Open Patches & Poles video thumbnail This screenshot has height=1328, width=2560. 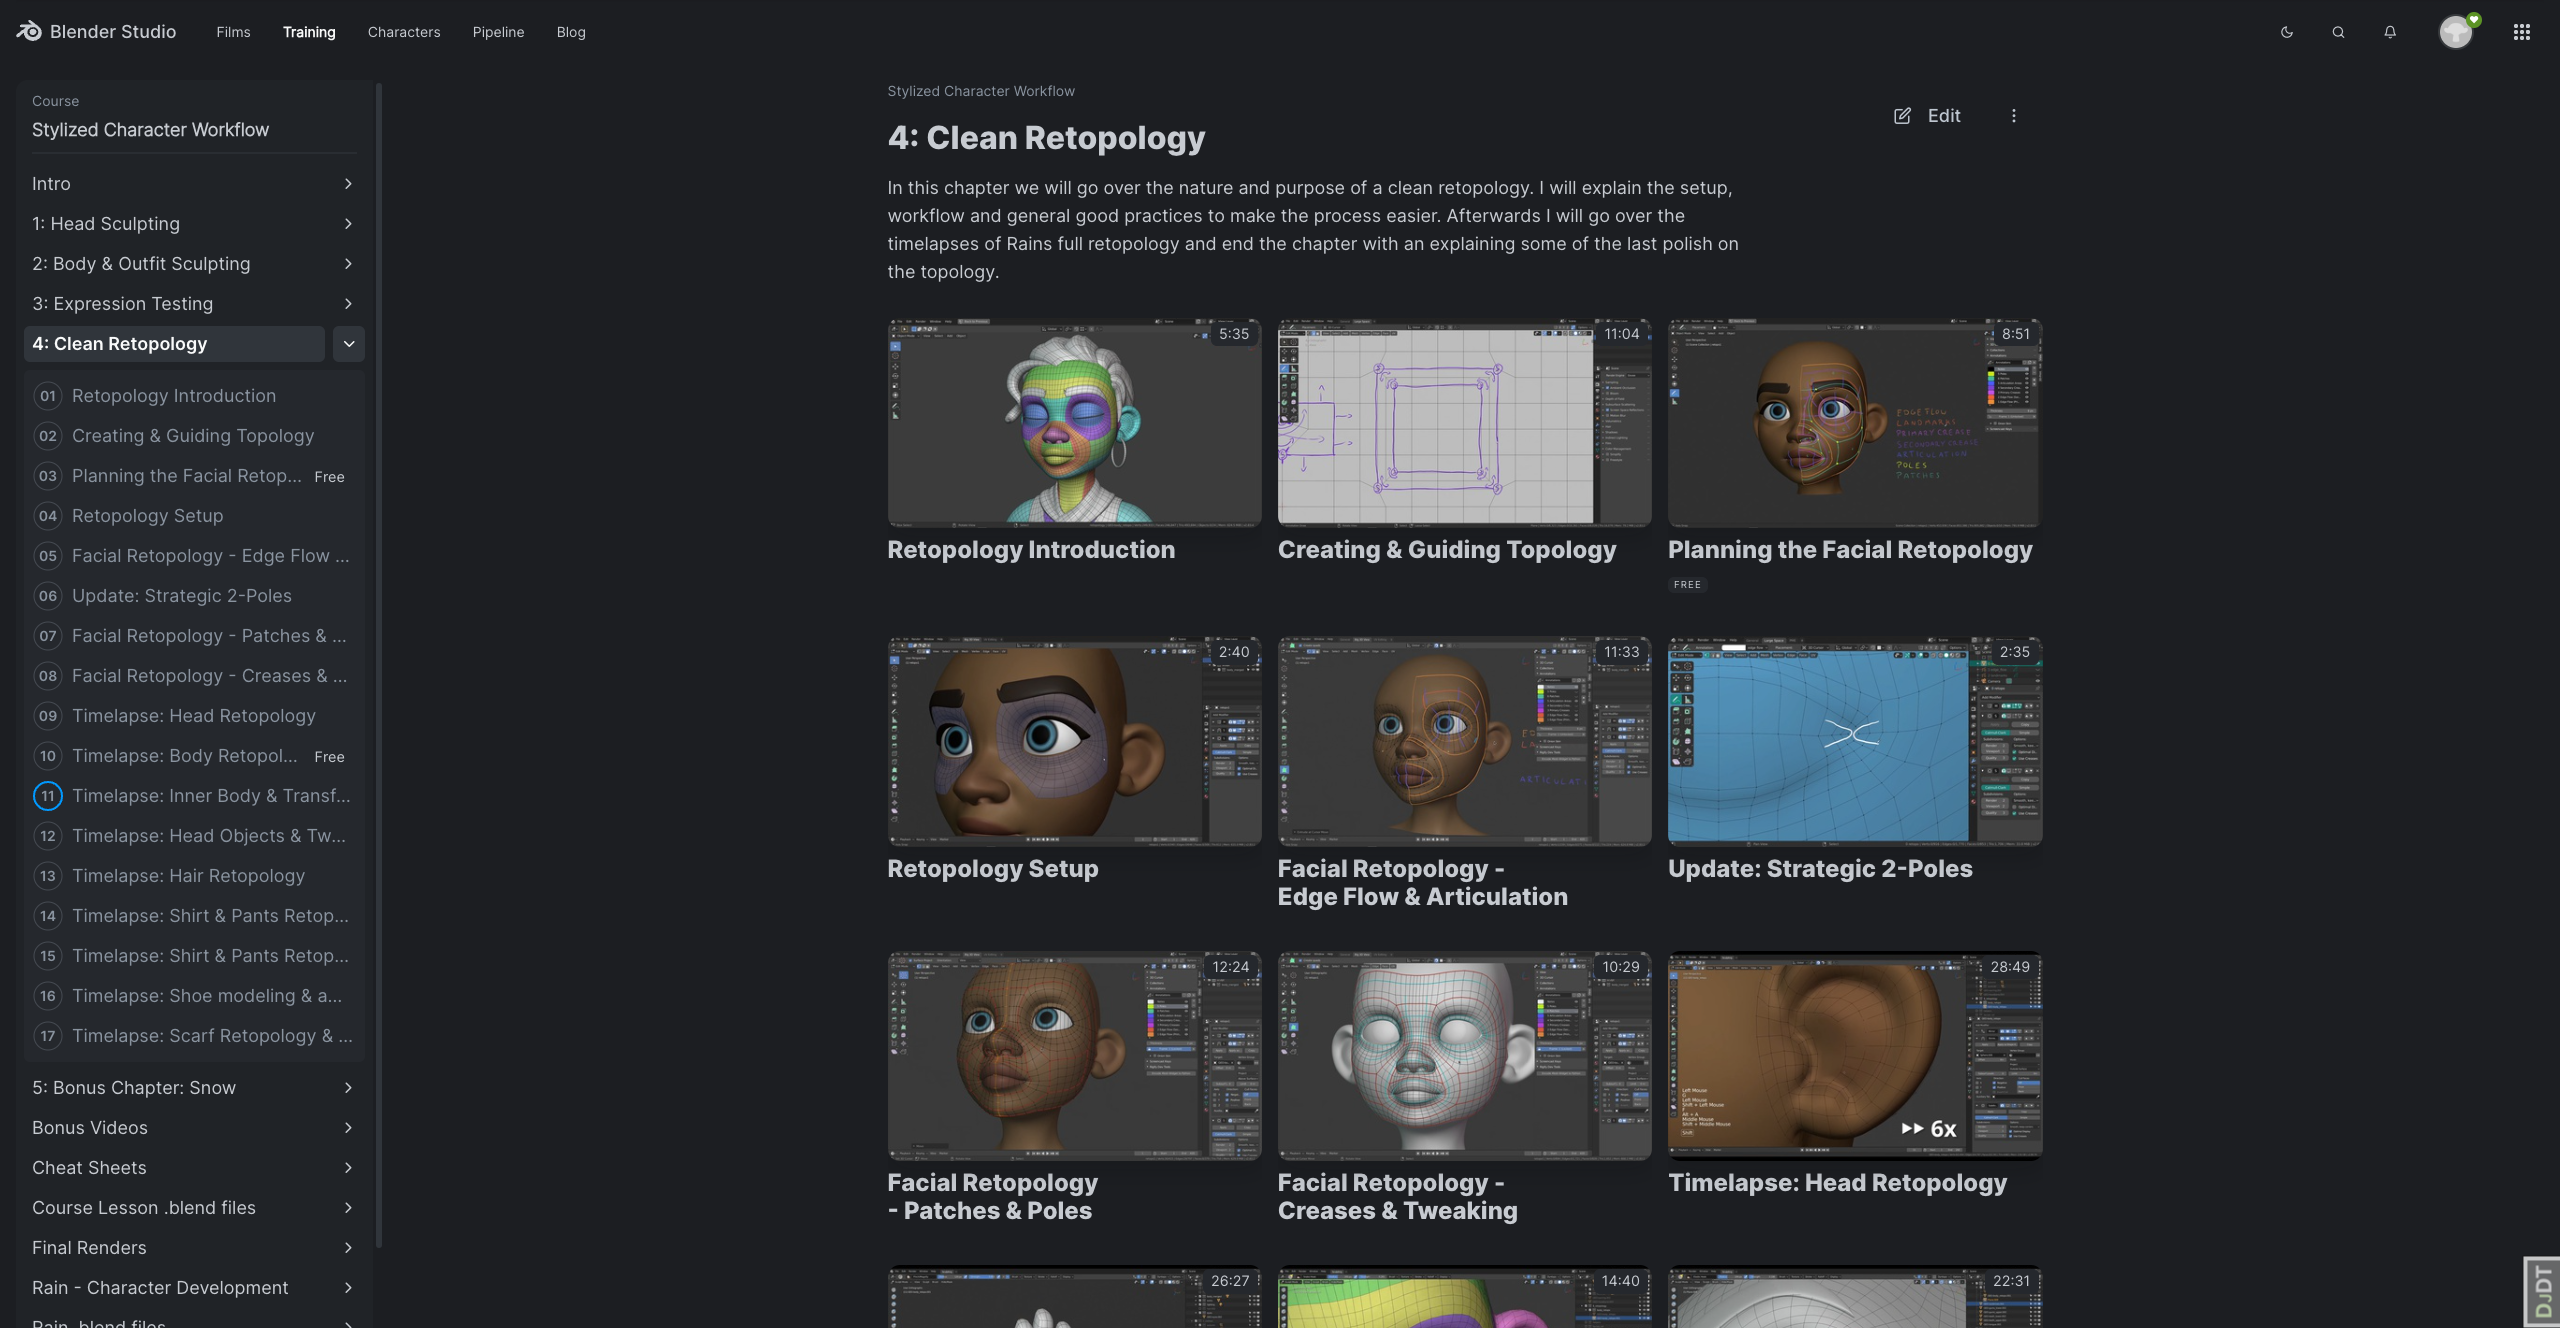click(x=1074, y=1056)
